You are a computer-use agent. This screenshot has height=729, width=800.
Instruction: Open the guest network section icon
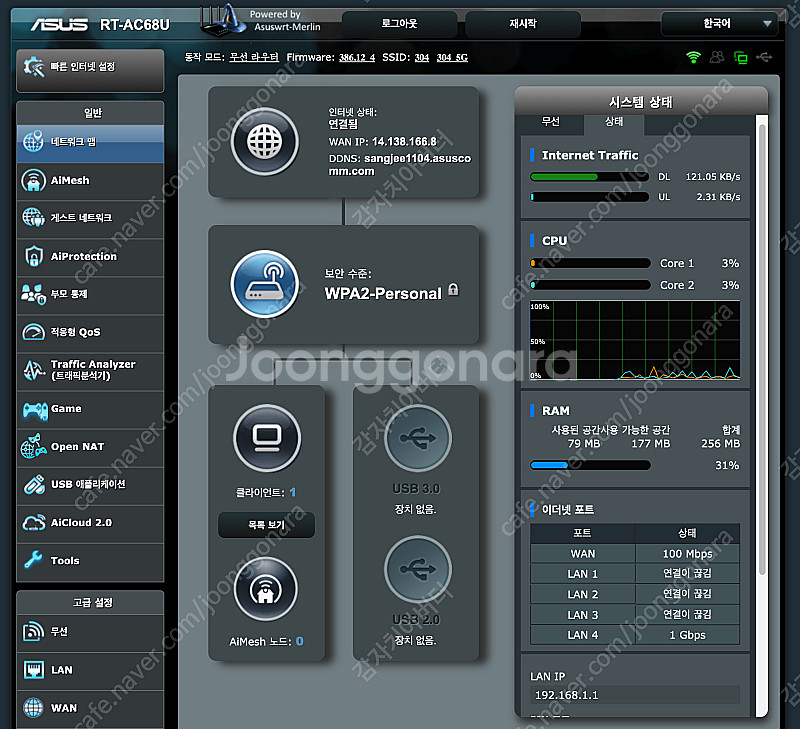33,218
